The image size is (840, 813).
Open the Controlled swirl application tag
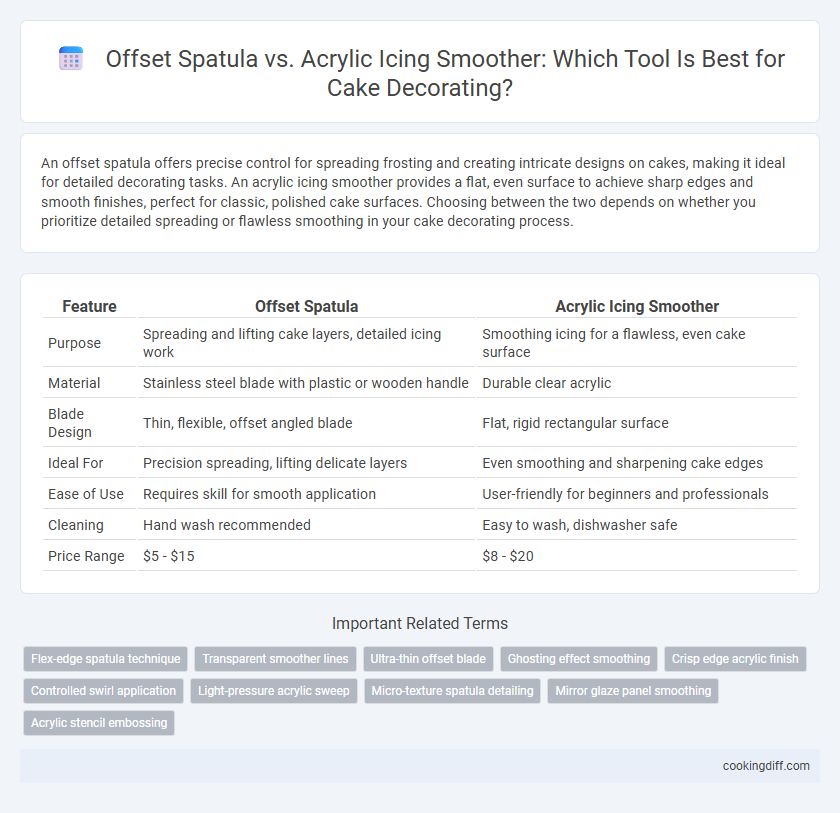[x=103, y=691]
